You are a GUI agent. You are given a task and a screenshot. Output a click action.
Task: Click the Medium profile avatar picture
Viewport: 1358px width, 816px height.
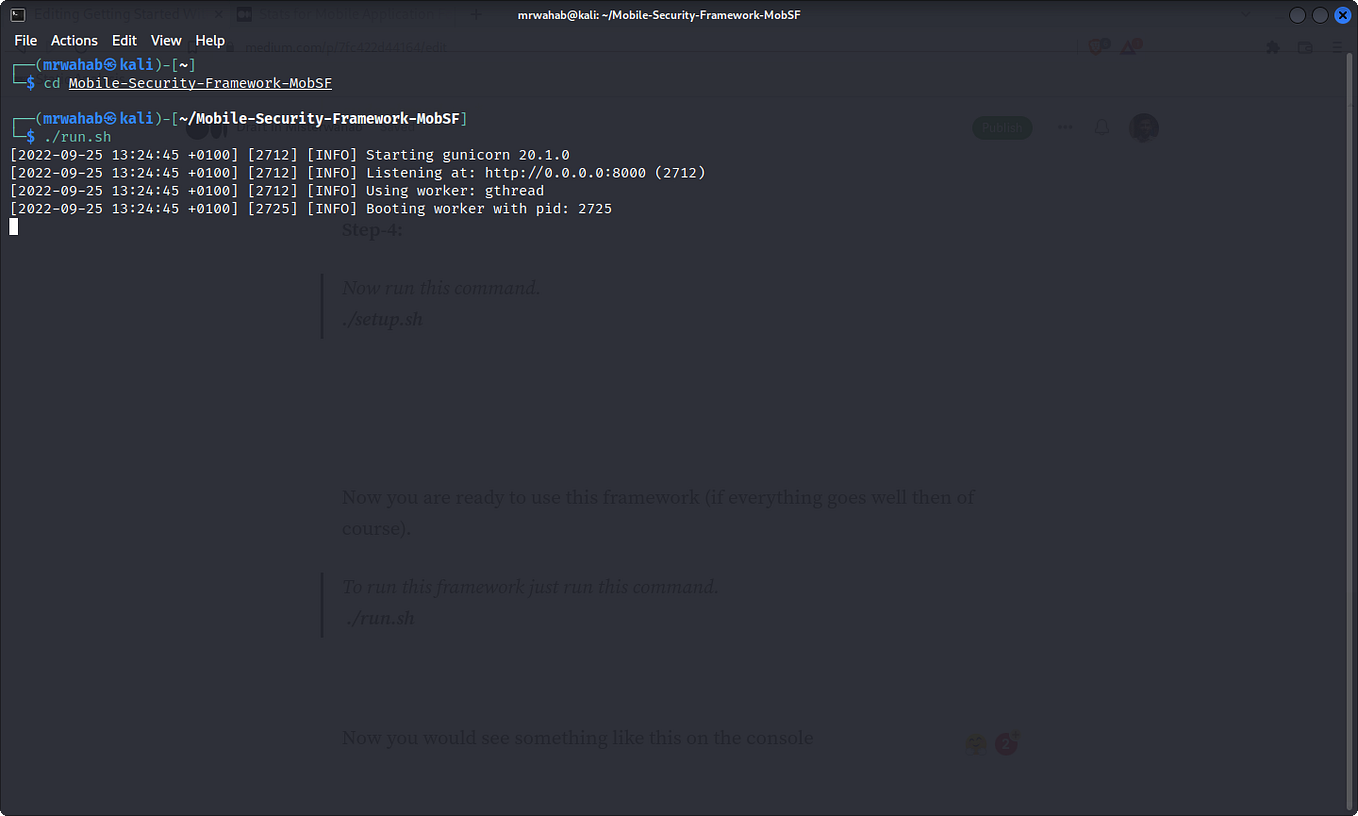(x=1144, y=127)
